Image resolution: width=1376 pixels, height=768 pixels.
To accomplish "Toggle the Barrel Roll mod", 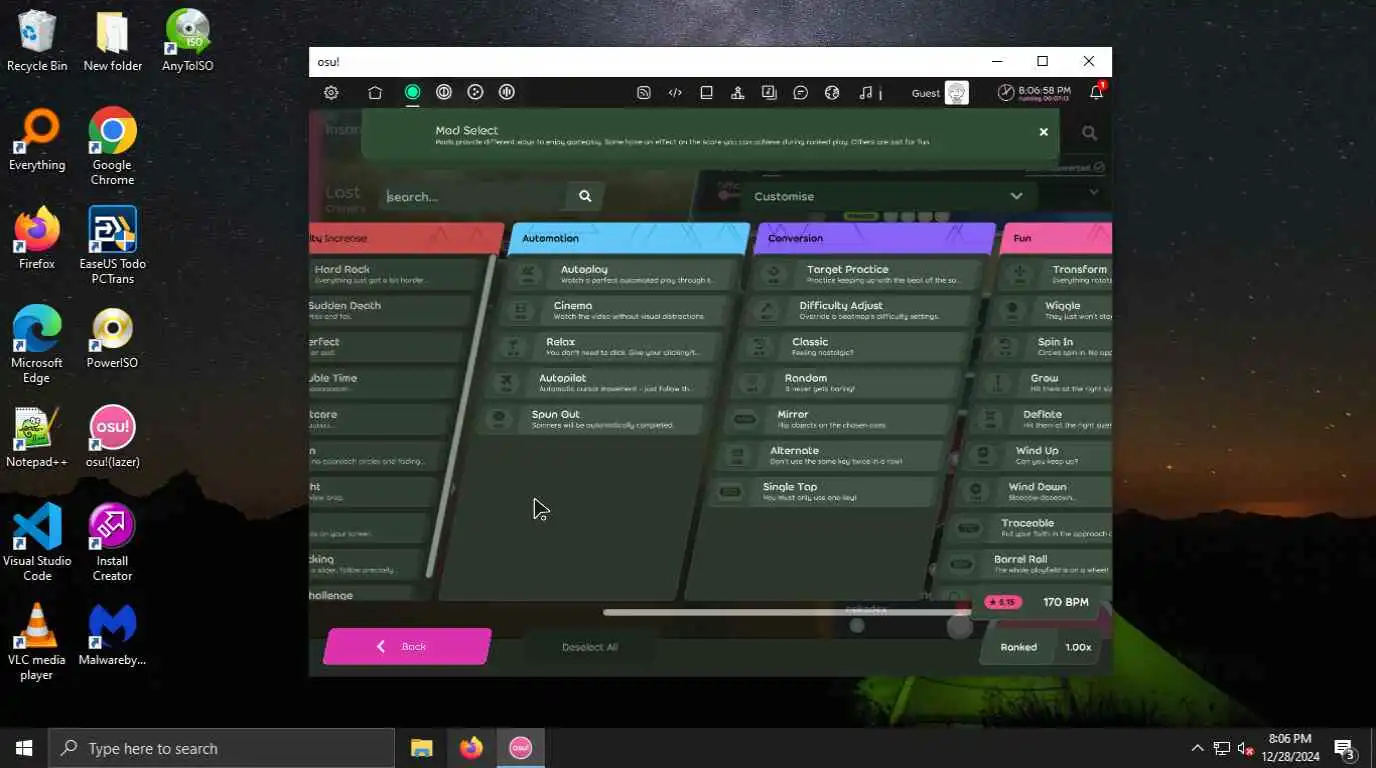I will 1026,564.
